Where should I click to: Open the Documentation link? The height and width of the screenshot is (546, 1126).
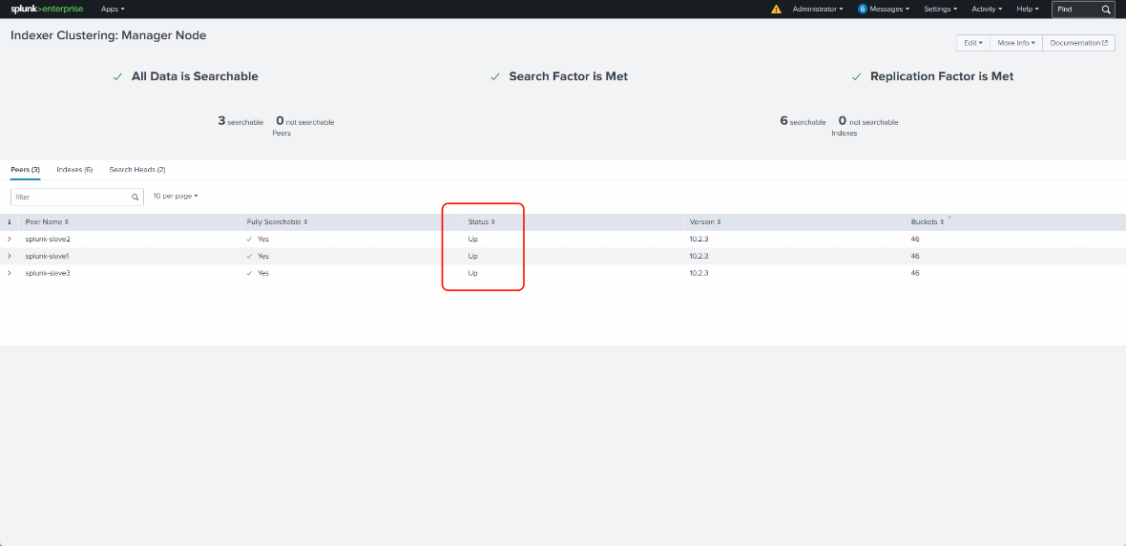click(x=1079, y=43)
